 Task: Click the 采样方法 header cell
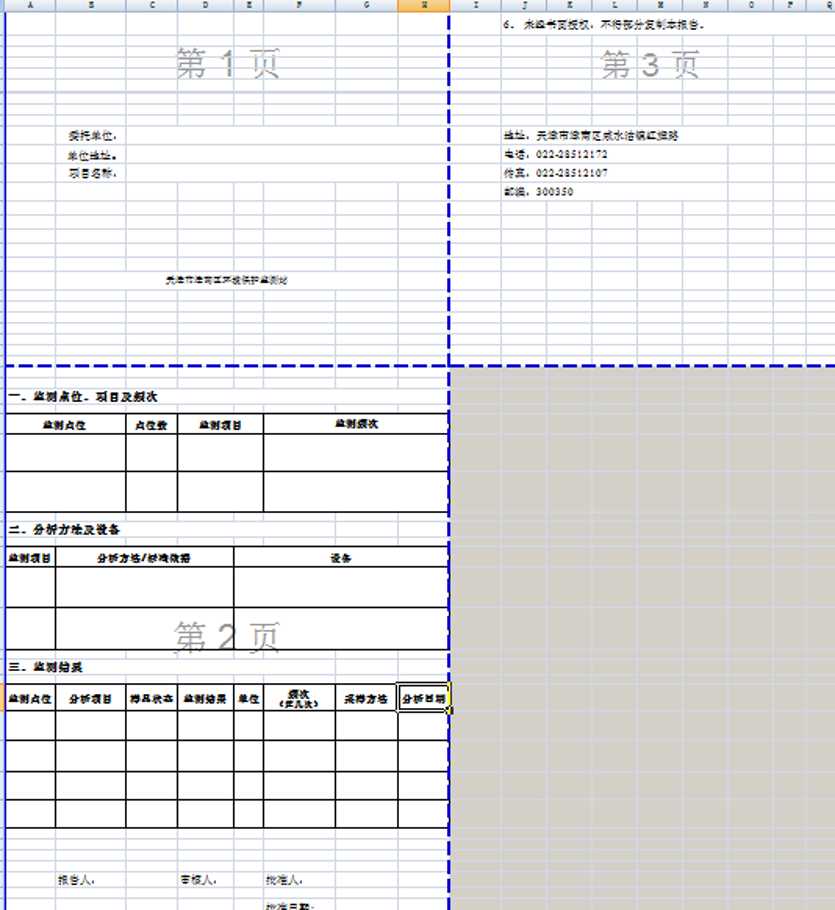[367, 698]
